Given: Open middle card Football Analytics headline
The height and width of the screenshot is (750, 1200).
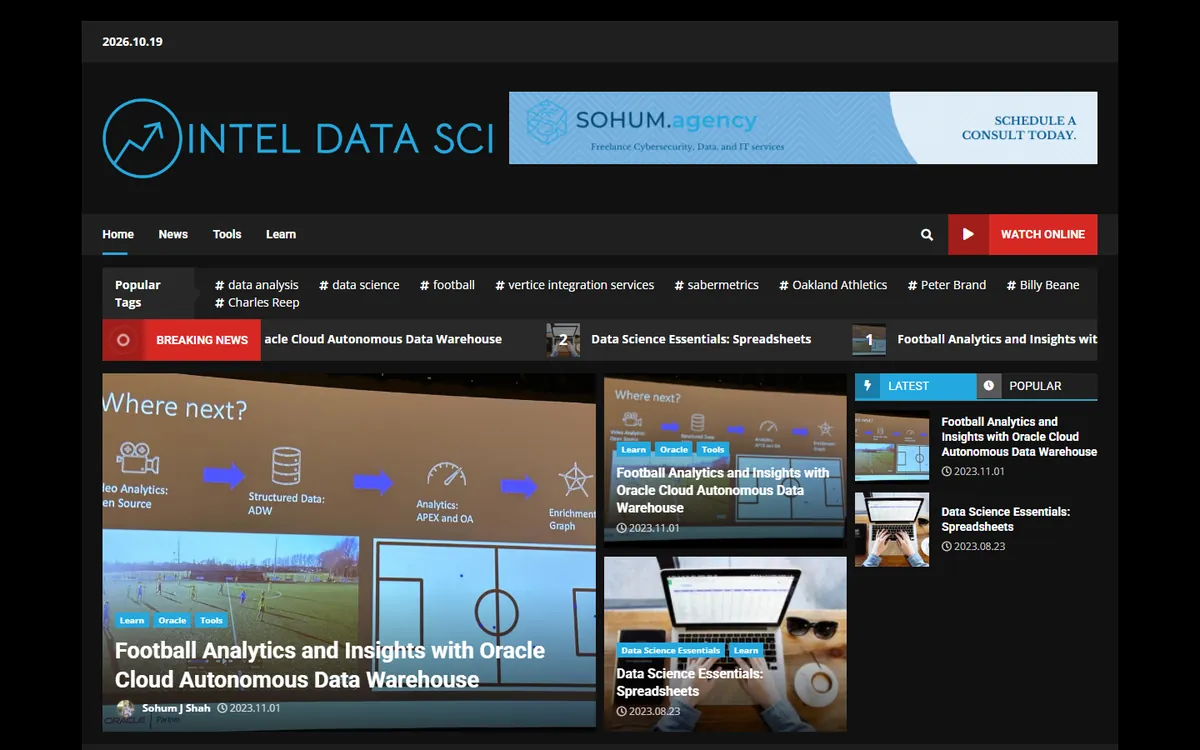Looking at the screenshot, I should click(x=723, y=490).
